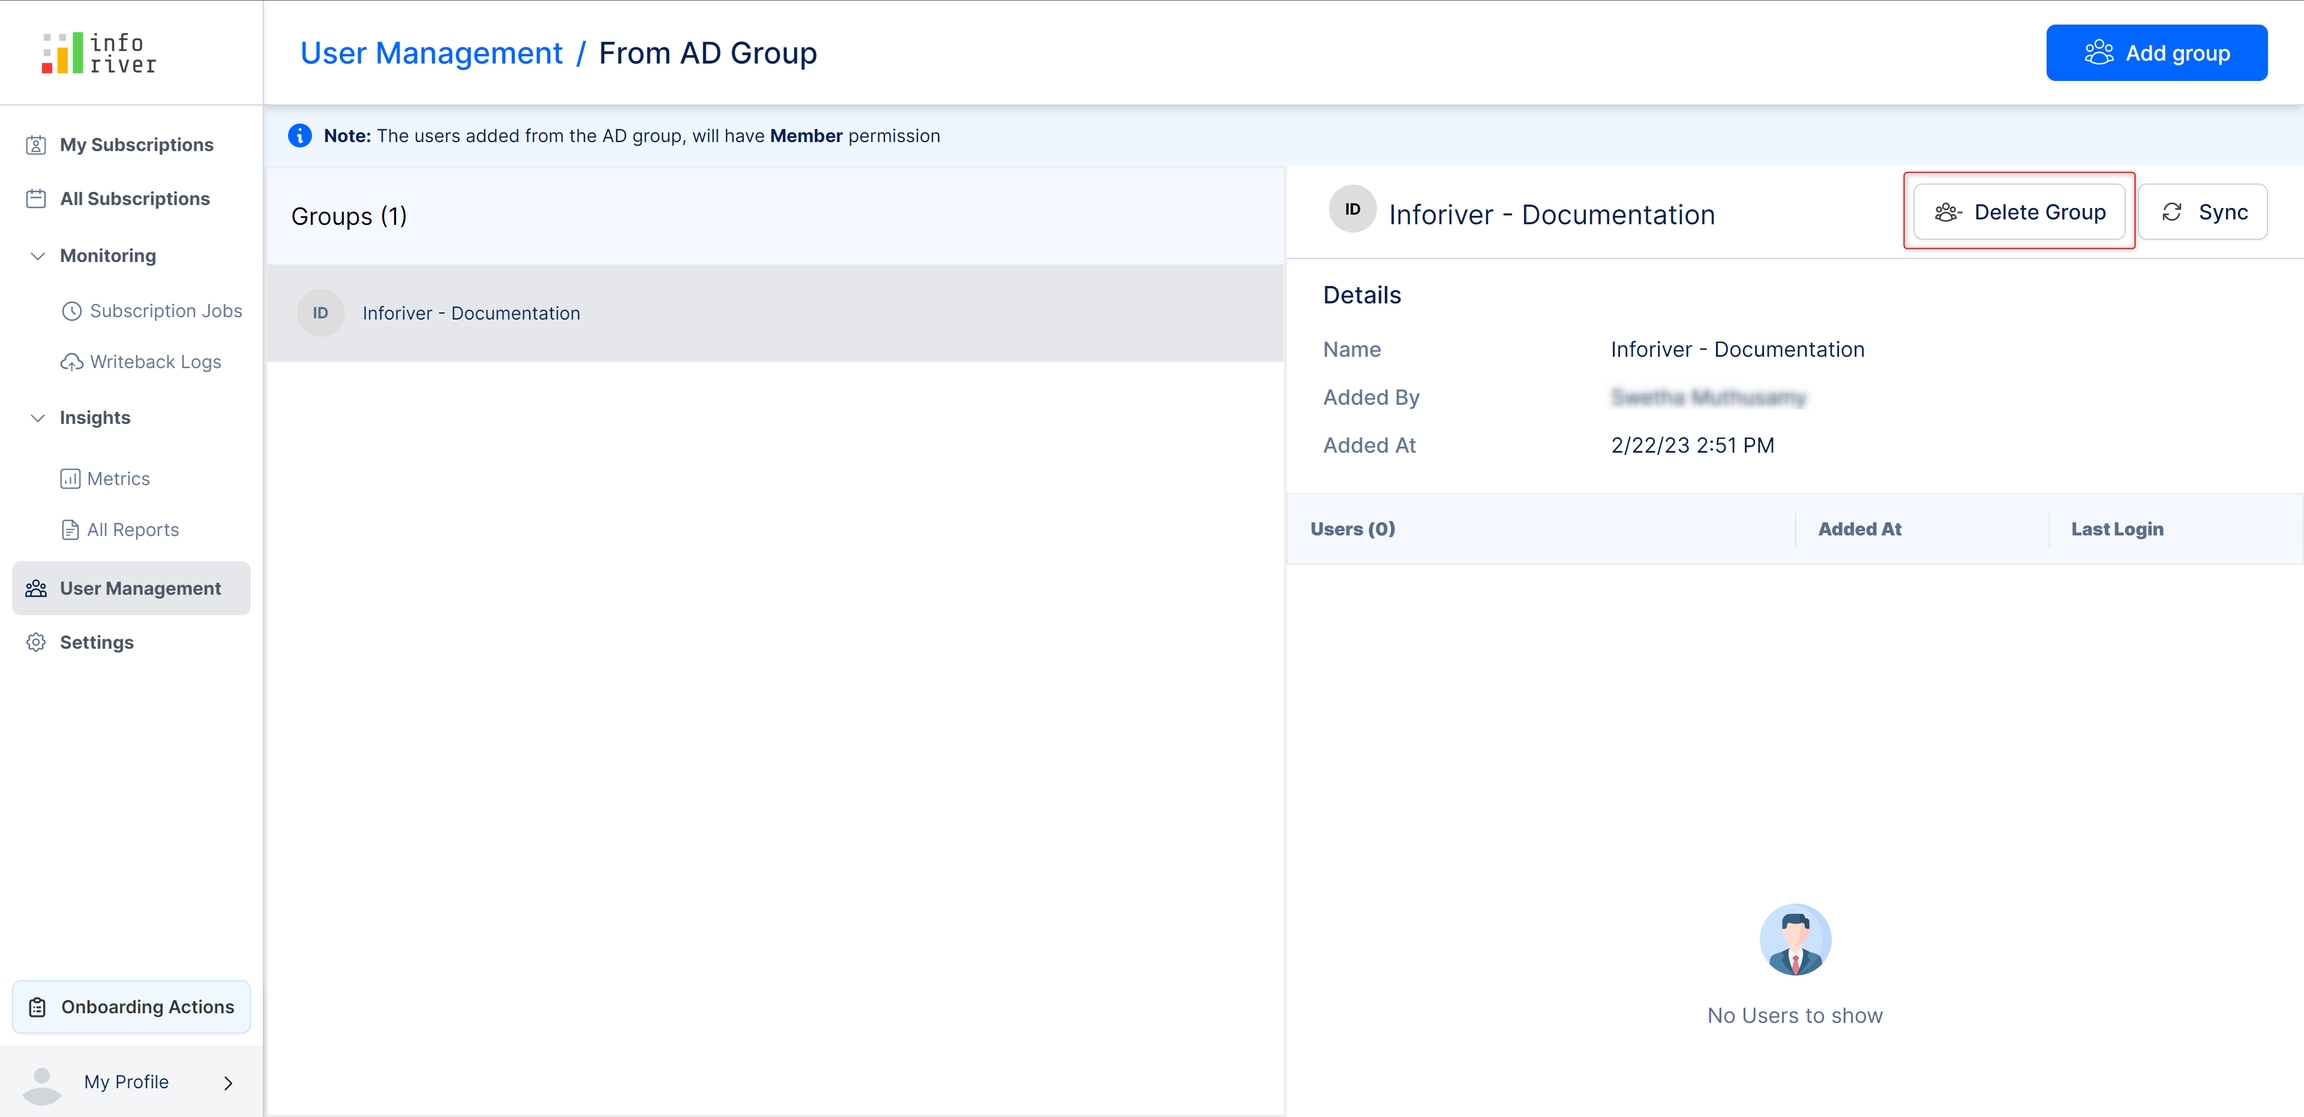
Task: Click the Metrics chart icon
Action: click(70, 479)
